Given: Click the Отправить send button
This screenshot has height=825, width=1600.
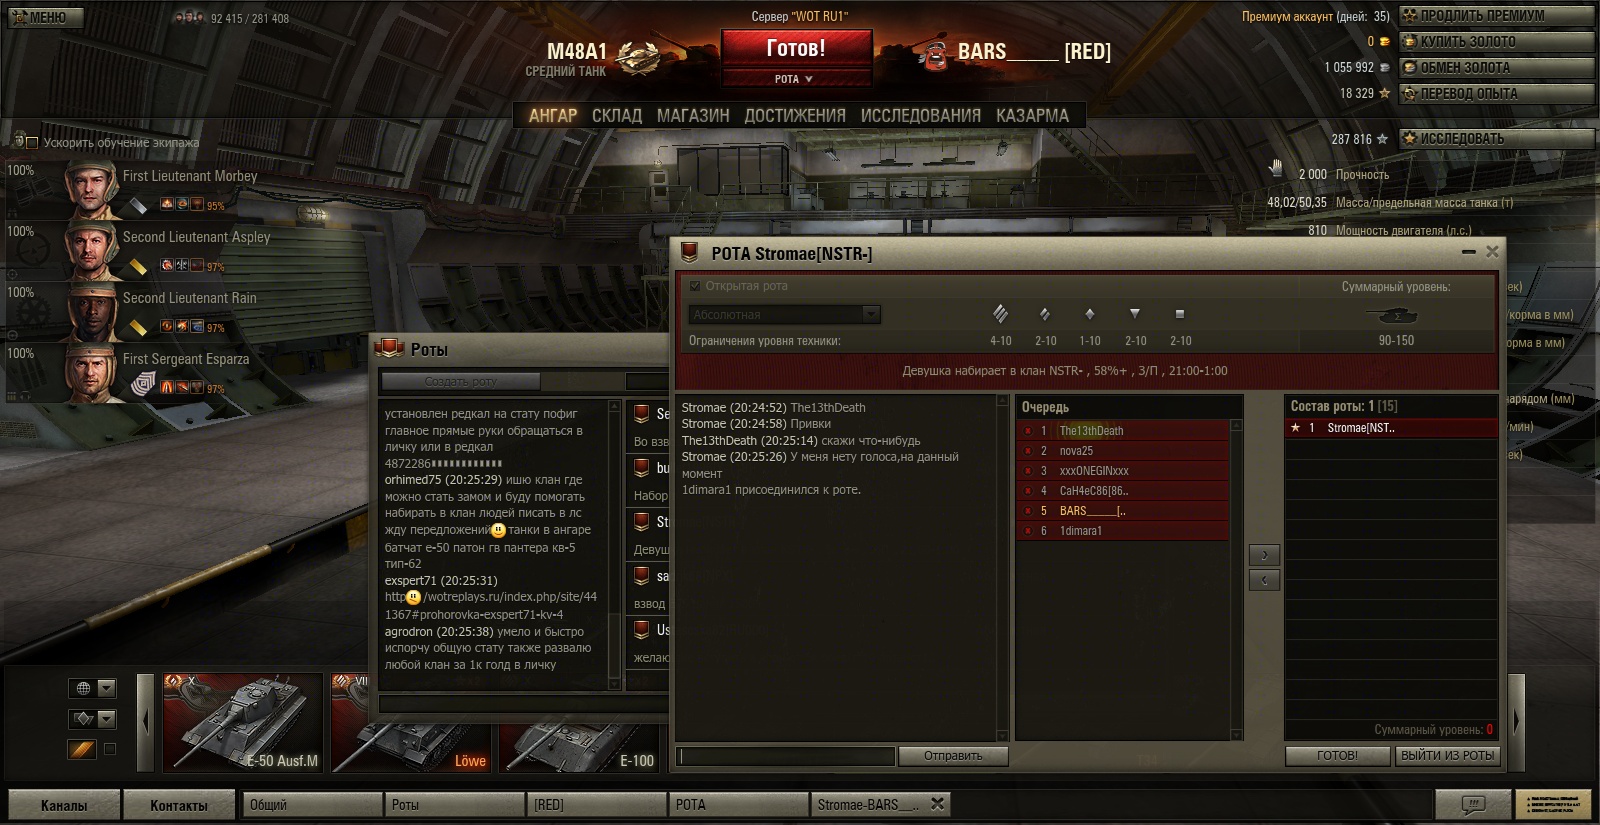Looking at the screenshot, I should (x=953, y=756).
